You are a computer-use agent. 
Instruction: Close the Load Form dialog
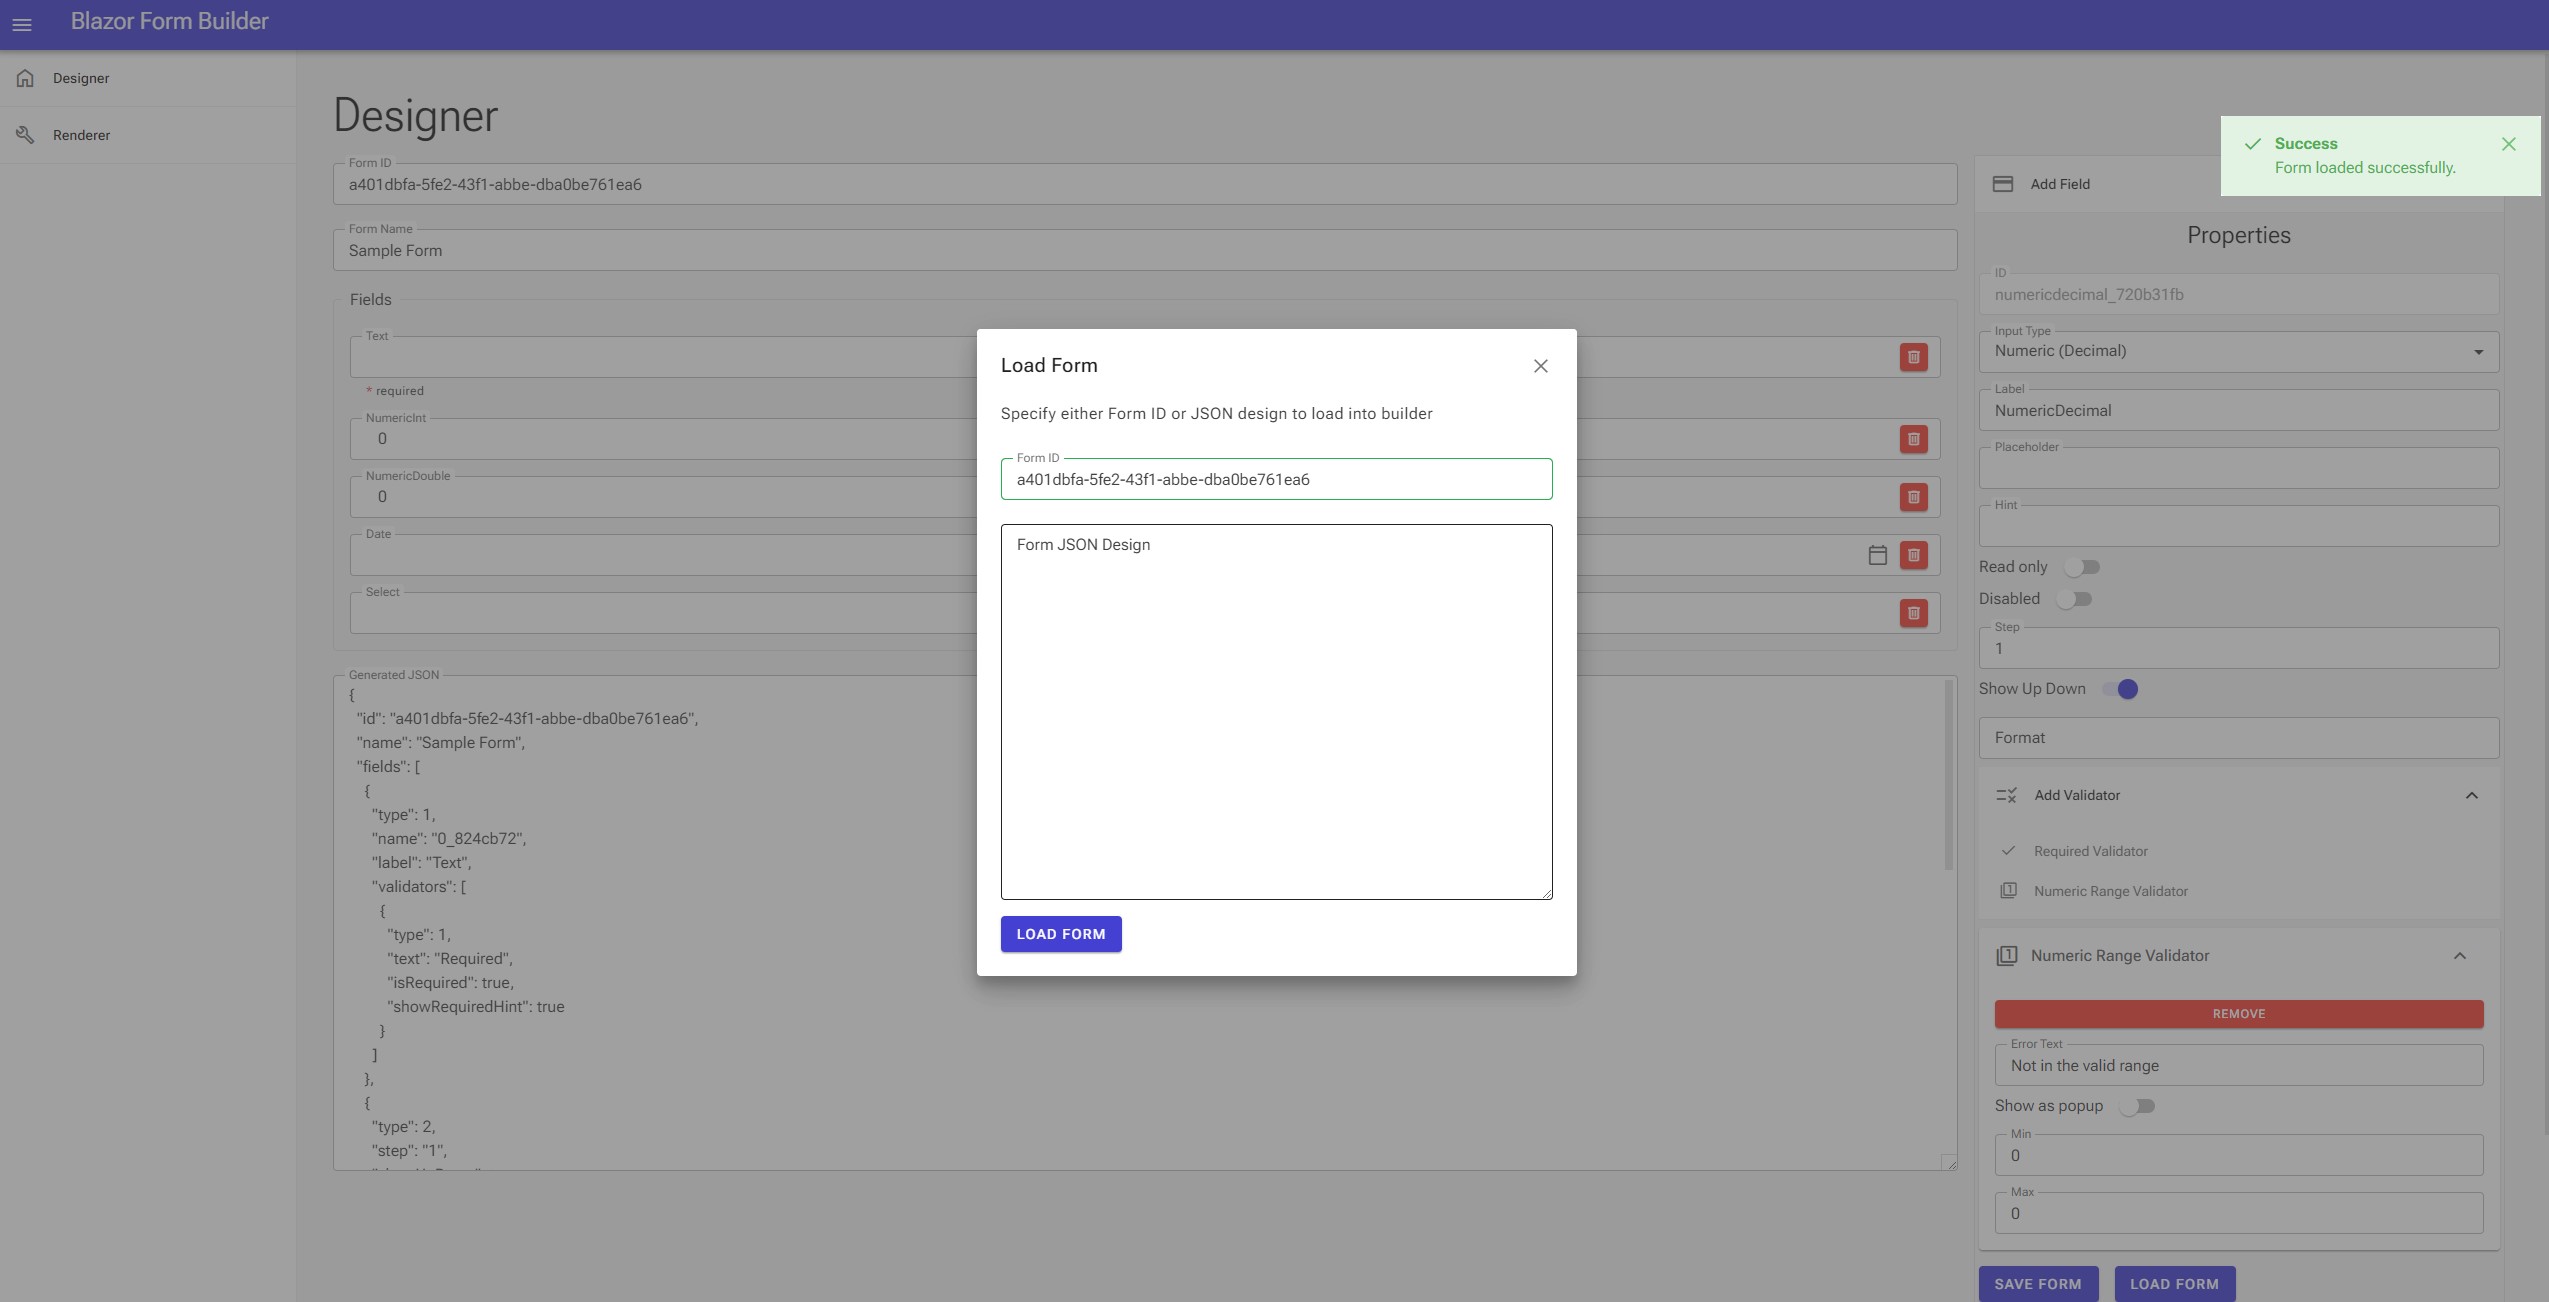point(1540,366)
